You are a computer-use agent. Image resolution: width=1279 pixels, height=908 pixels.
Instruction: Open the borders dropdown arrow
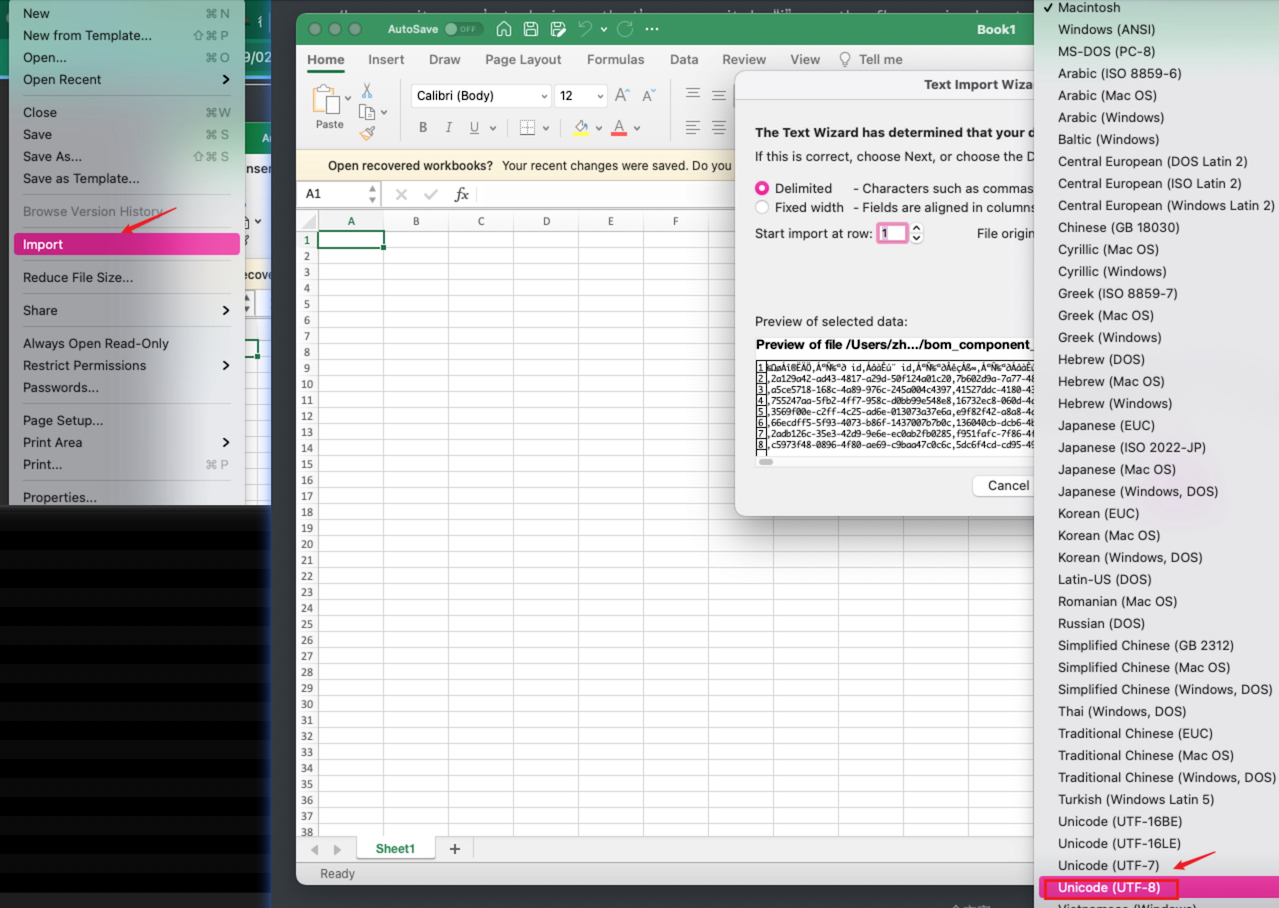point(546,127)
